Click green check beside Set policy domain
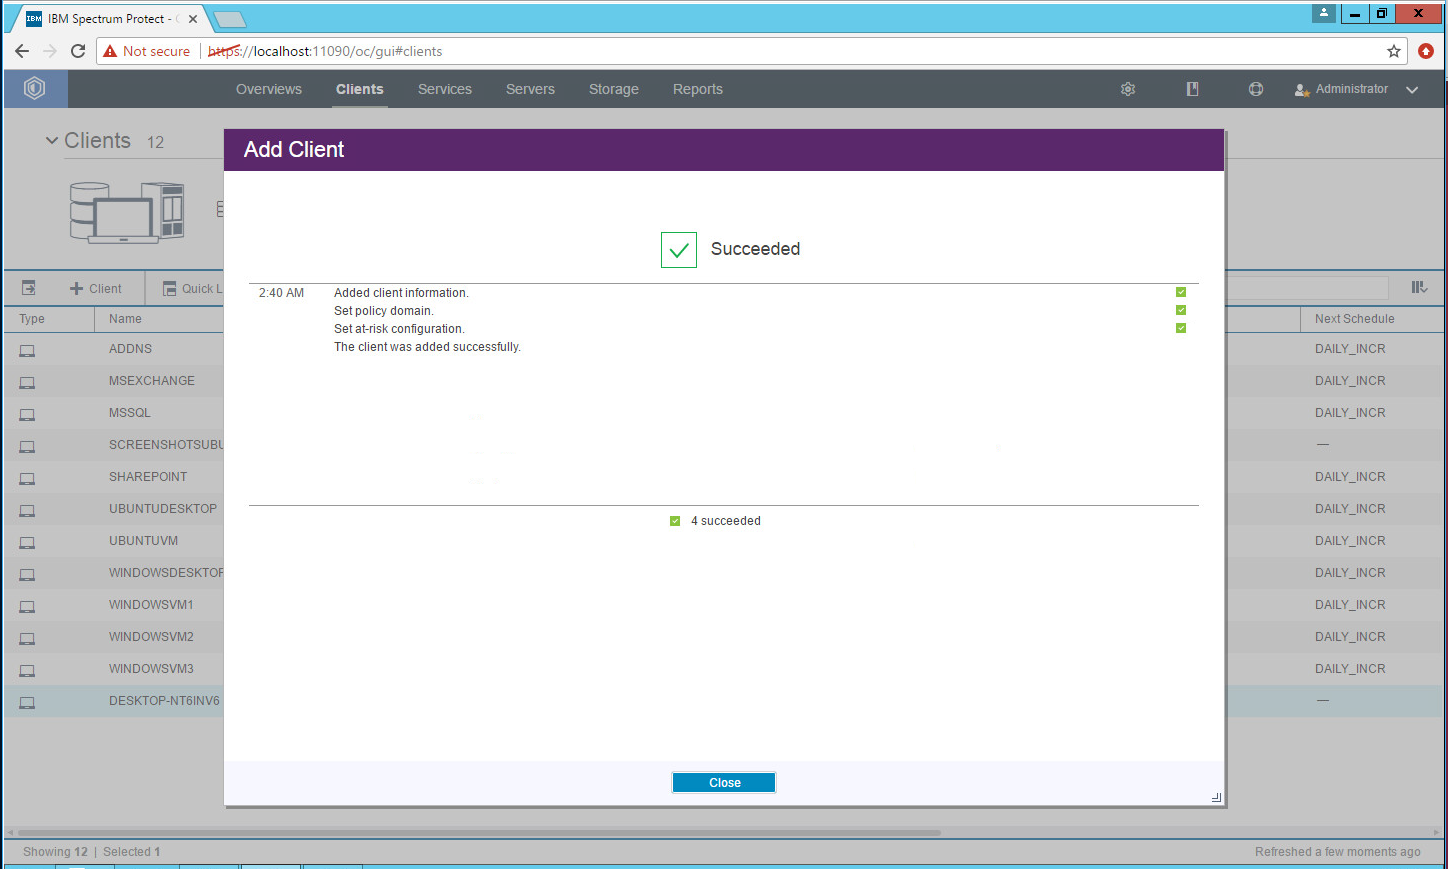The image size is (1448, 869). pos(1180,310)
